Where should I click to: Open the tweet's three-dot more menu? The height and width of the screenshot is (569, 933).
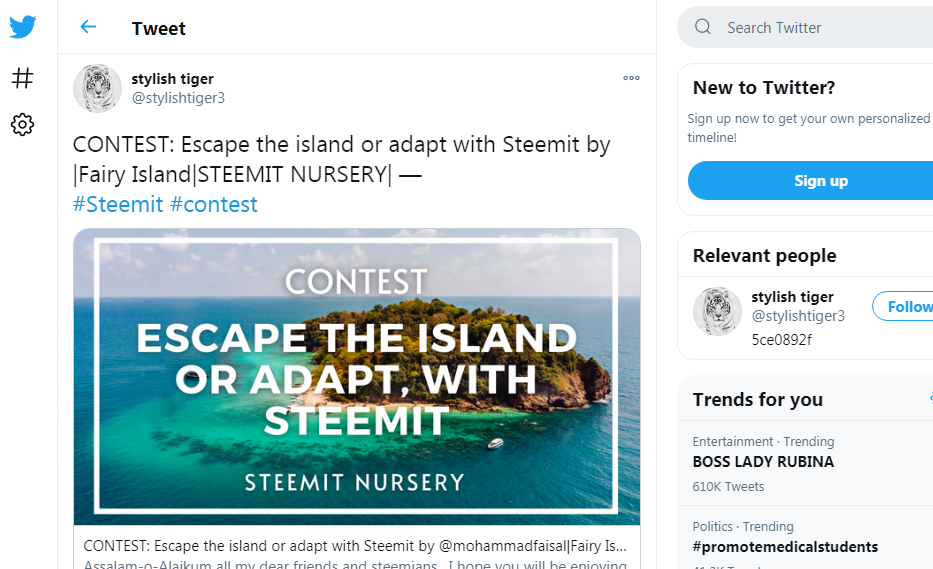click(x=631, y=78)
